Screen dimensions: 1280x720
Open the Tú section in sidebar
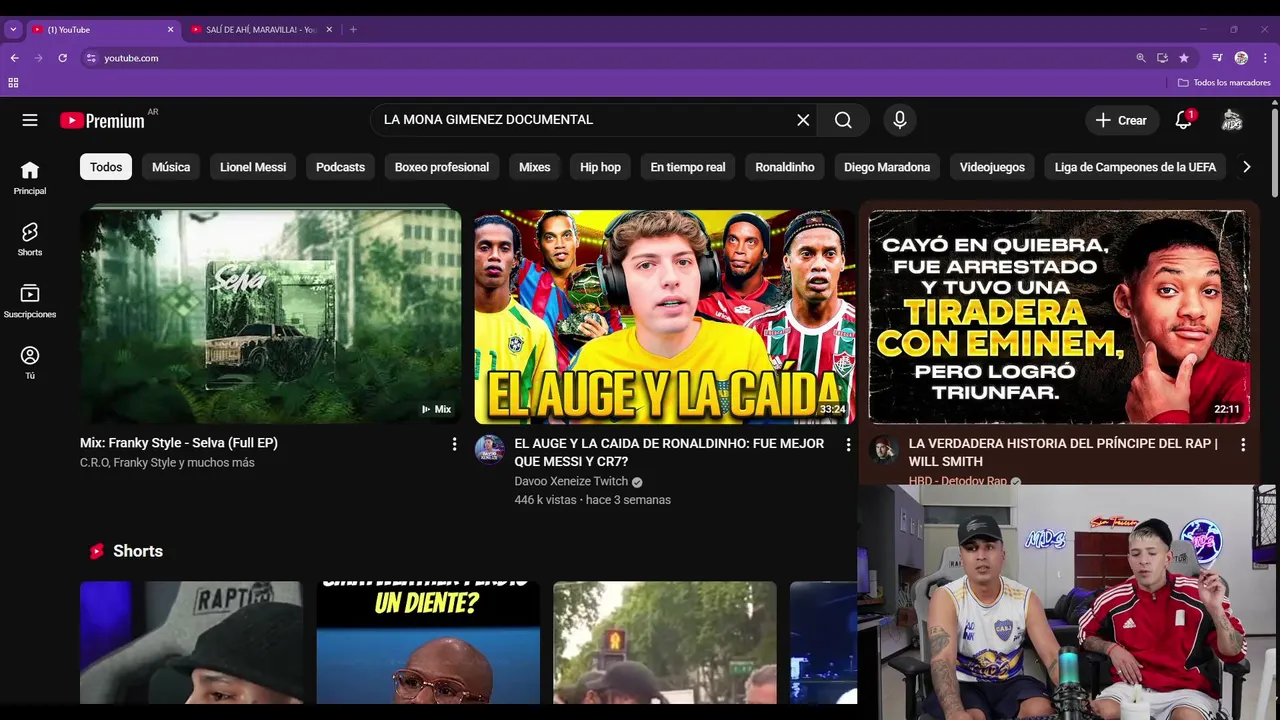click(x=30, y=363)
